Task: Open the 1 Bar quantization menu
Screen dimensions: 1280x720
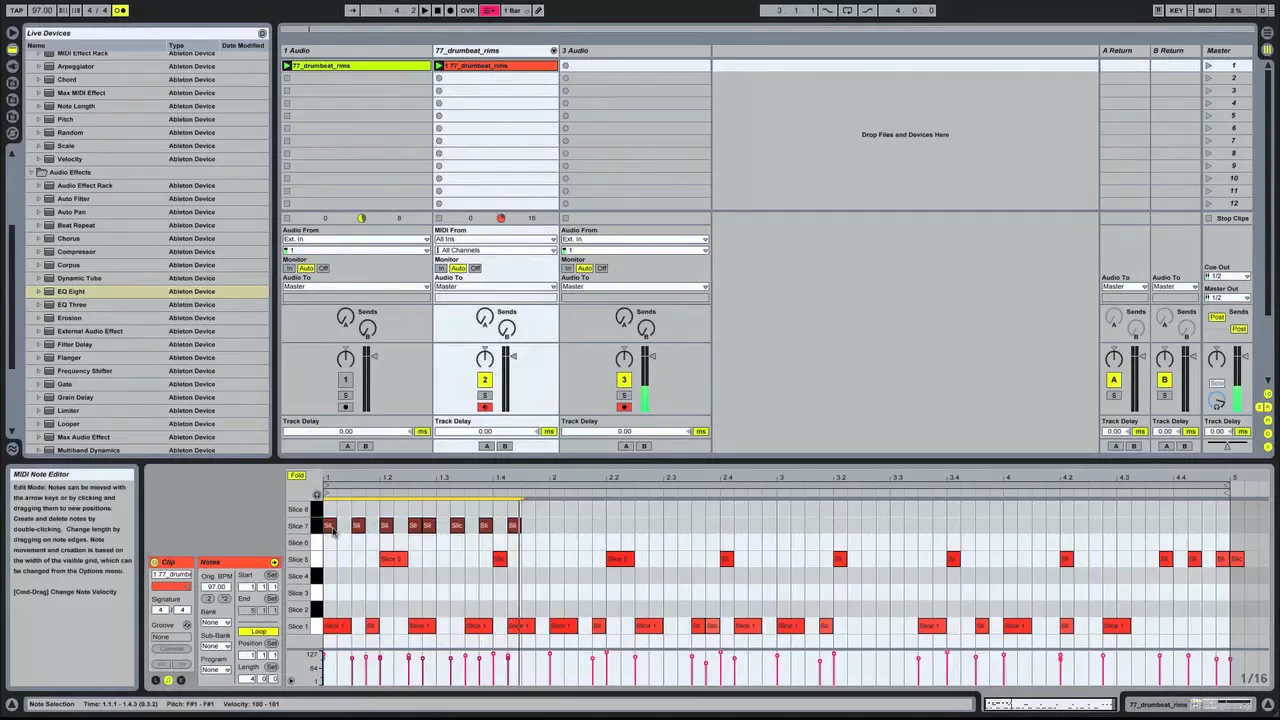Action: tap(514, 10)
